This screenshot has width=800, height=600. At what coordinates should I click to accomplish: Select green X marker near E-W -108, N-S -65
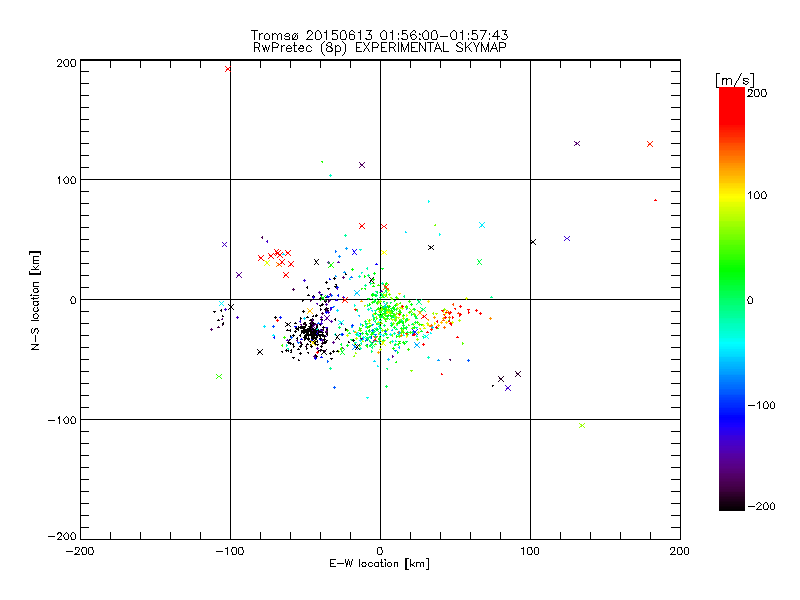pos(219,377)
